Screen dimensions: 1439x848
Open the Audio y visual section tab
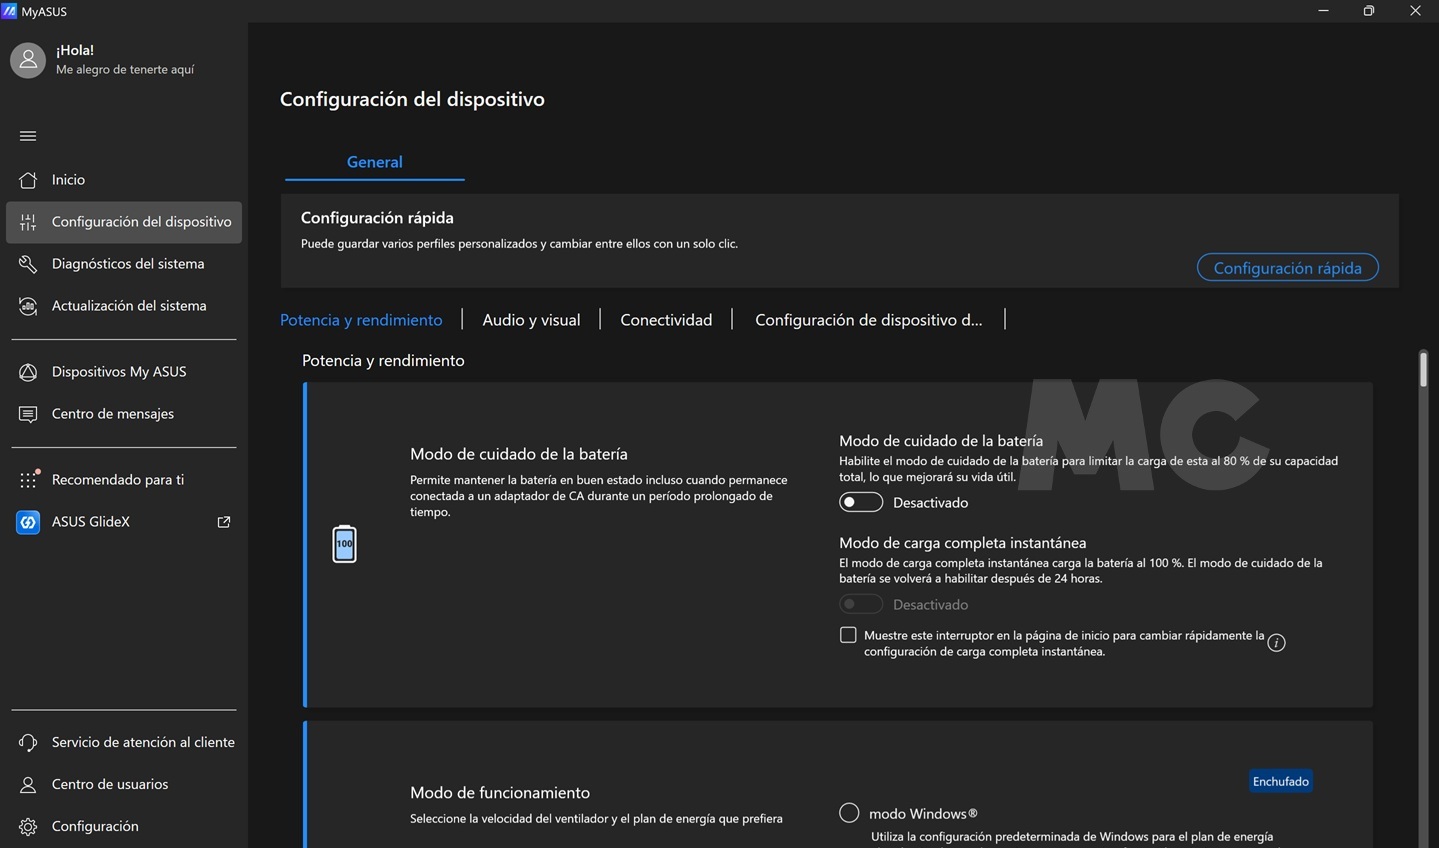pos(531,320)
